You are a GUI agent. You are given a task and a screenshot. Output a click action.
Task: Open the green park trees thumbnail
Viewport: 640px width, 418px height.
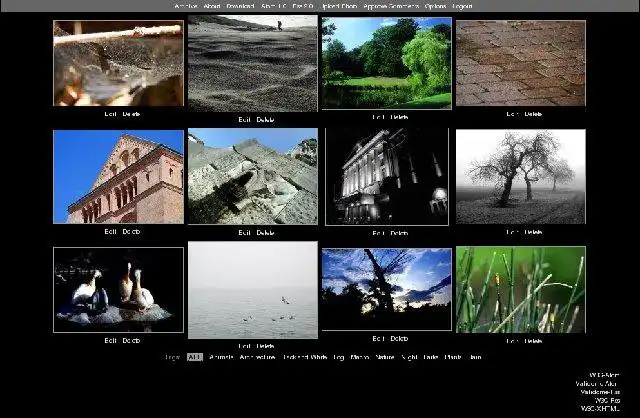coord(387,63)
